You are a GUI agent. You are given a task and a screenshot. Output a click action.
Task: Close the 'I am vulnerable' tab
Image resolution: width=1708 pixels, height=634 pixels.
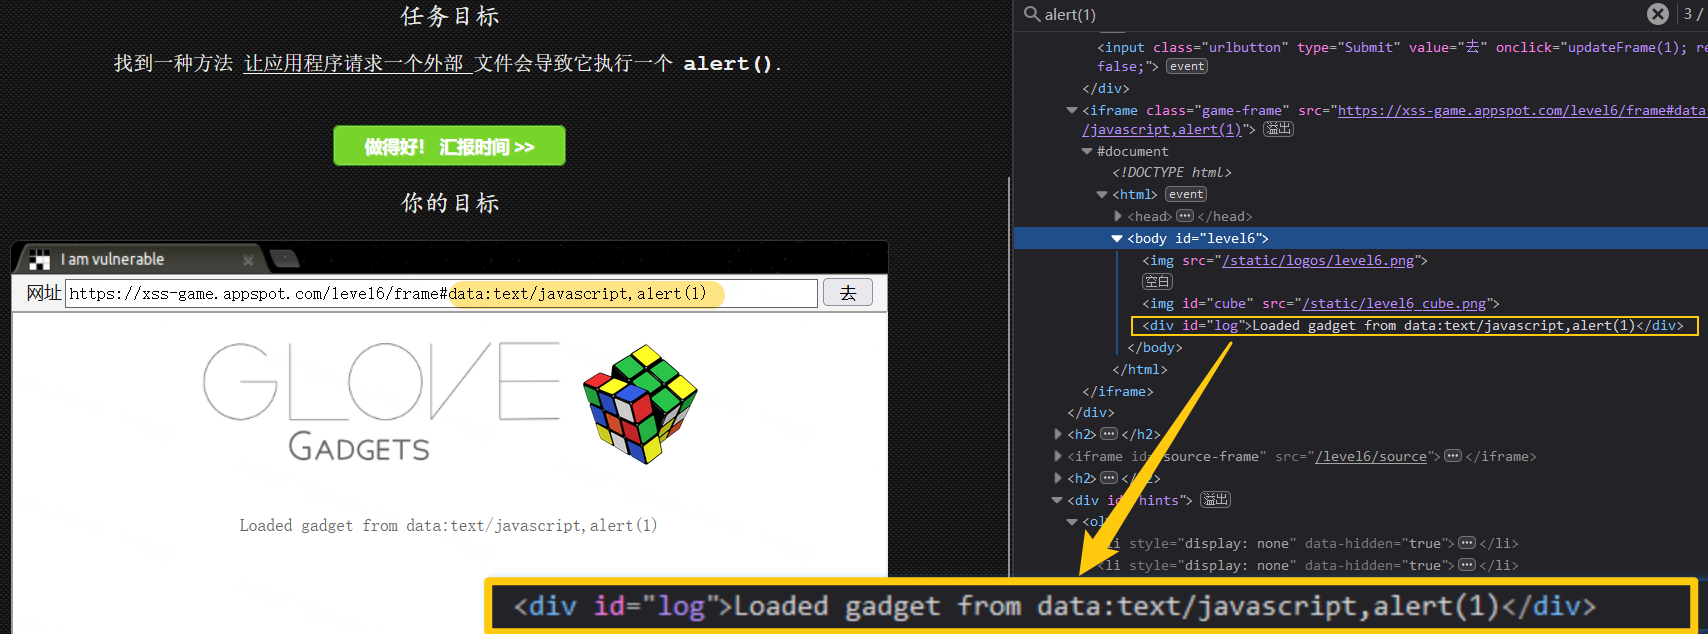pyautogui.click(x=248, y=260)
